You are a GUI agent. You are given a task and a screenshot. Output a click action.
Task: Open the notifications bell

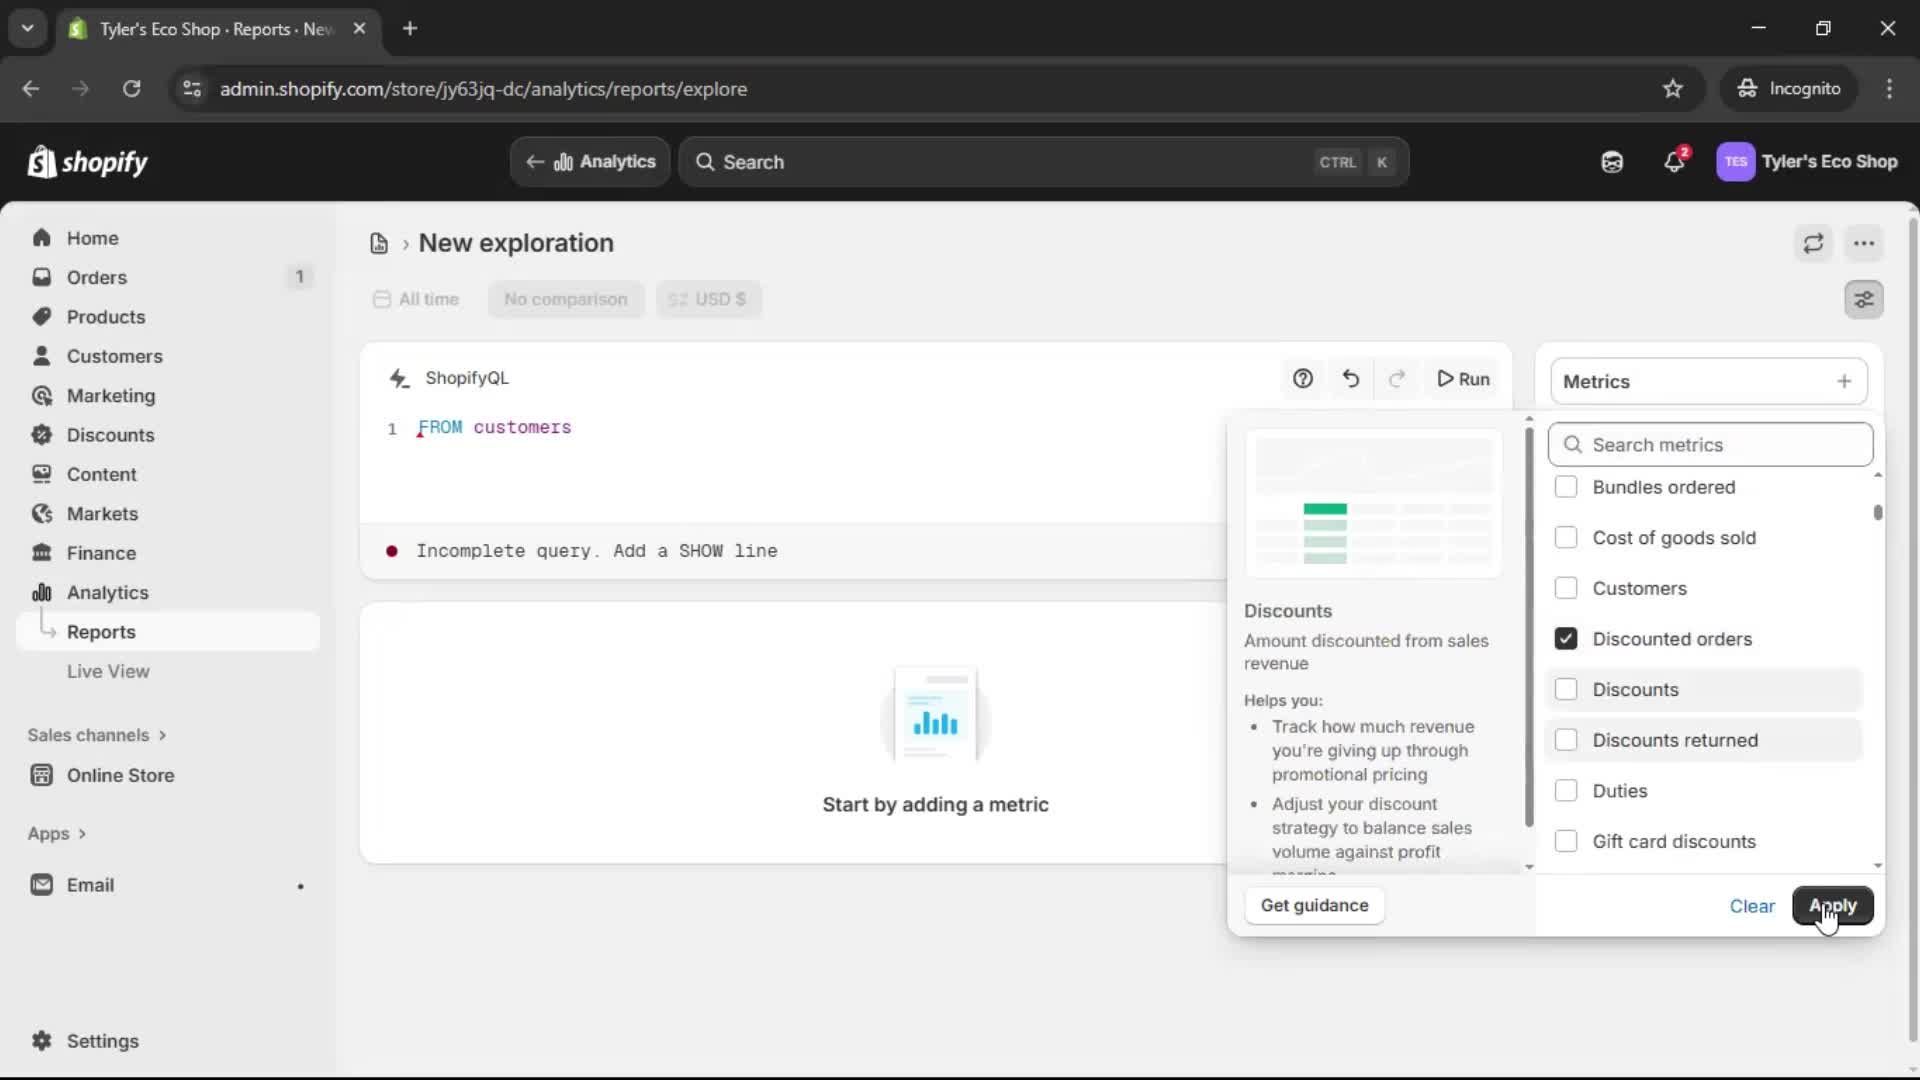point(1675,161)
